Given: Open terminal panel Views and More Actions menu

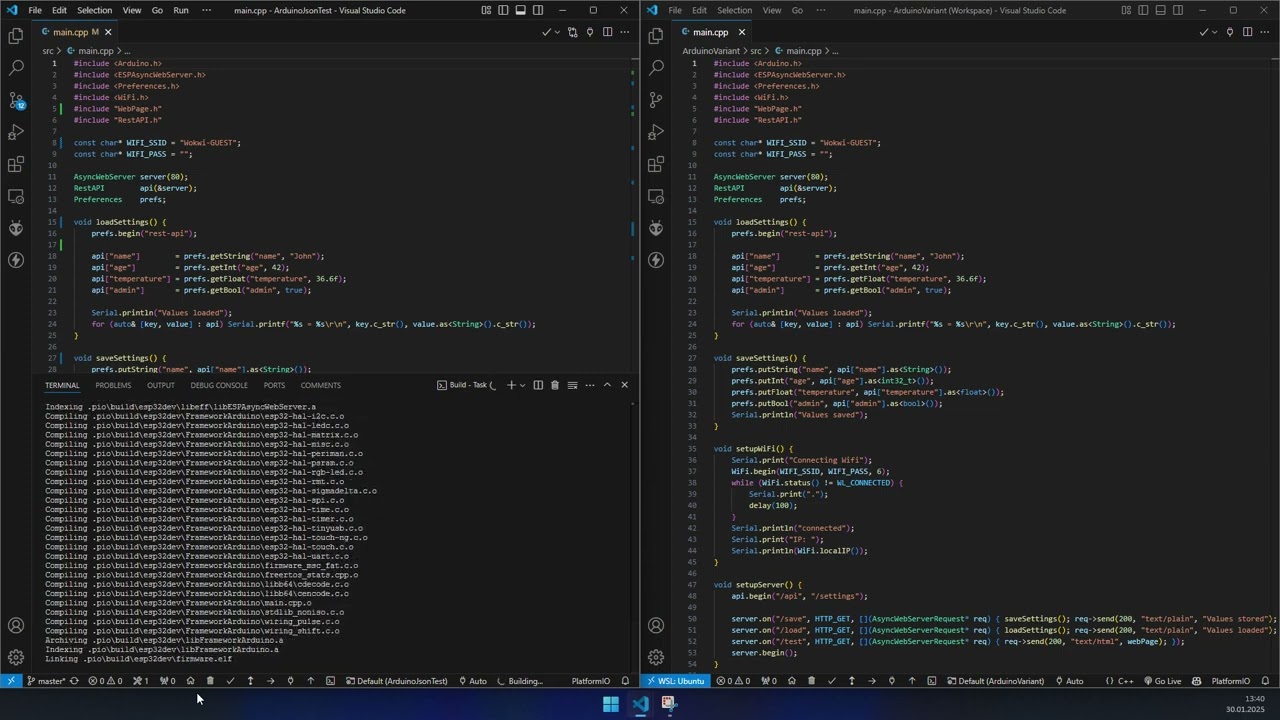Looking at the screenshot, I should click(x=589, y=385).
